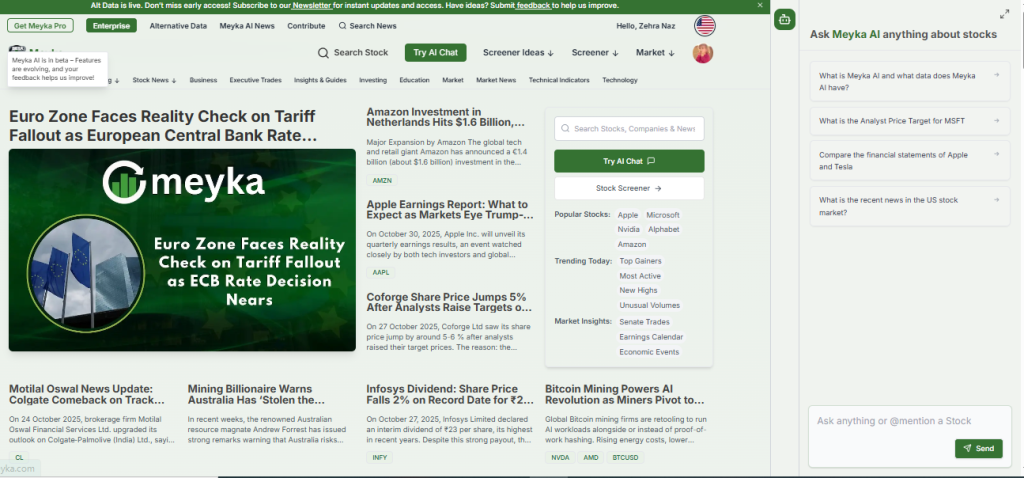Open the Stock Screener button in sidebar
1024x478 pixels.
[x=629, y=188]
